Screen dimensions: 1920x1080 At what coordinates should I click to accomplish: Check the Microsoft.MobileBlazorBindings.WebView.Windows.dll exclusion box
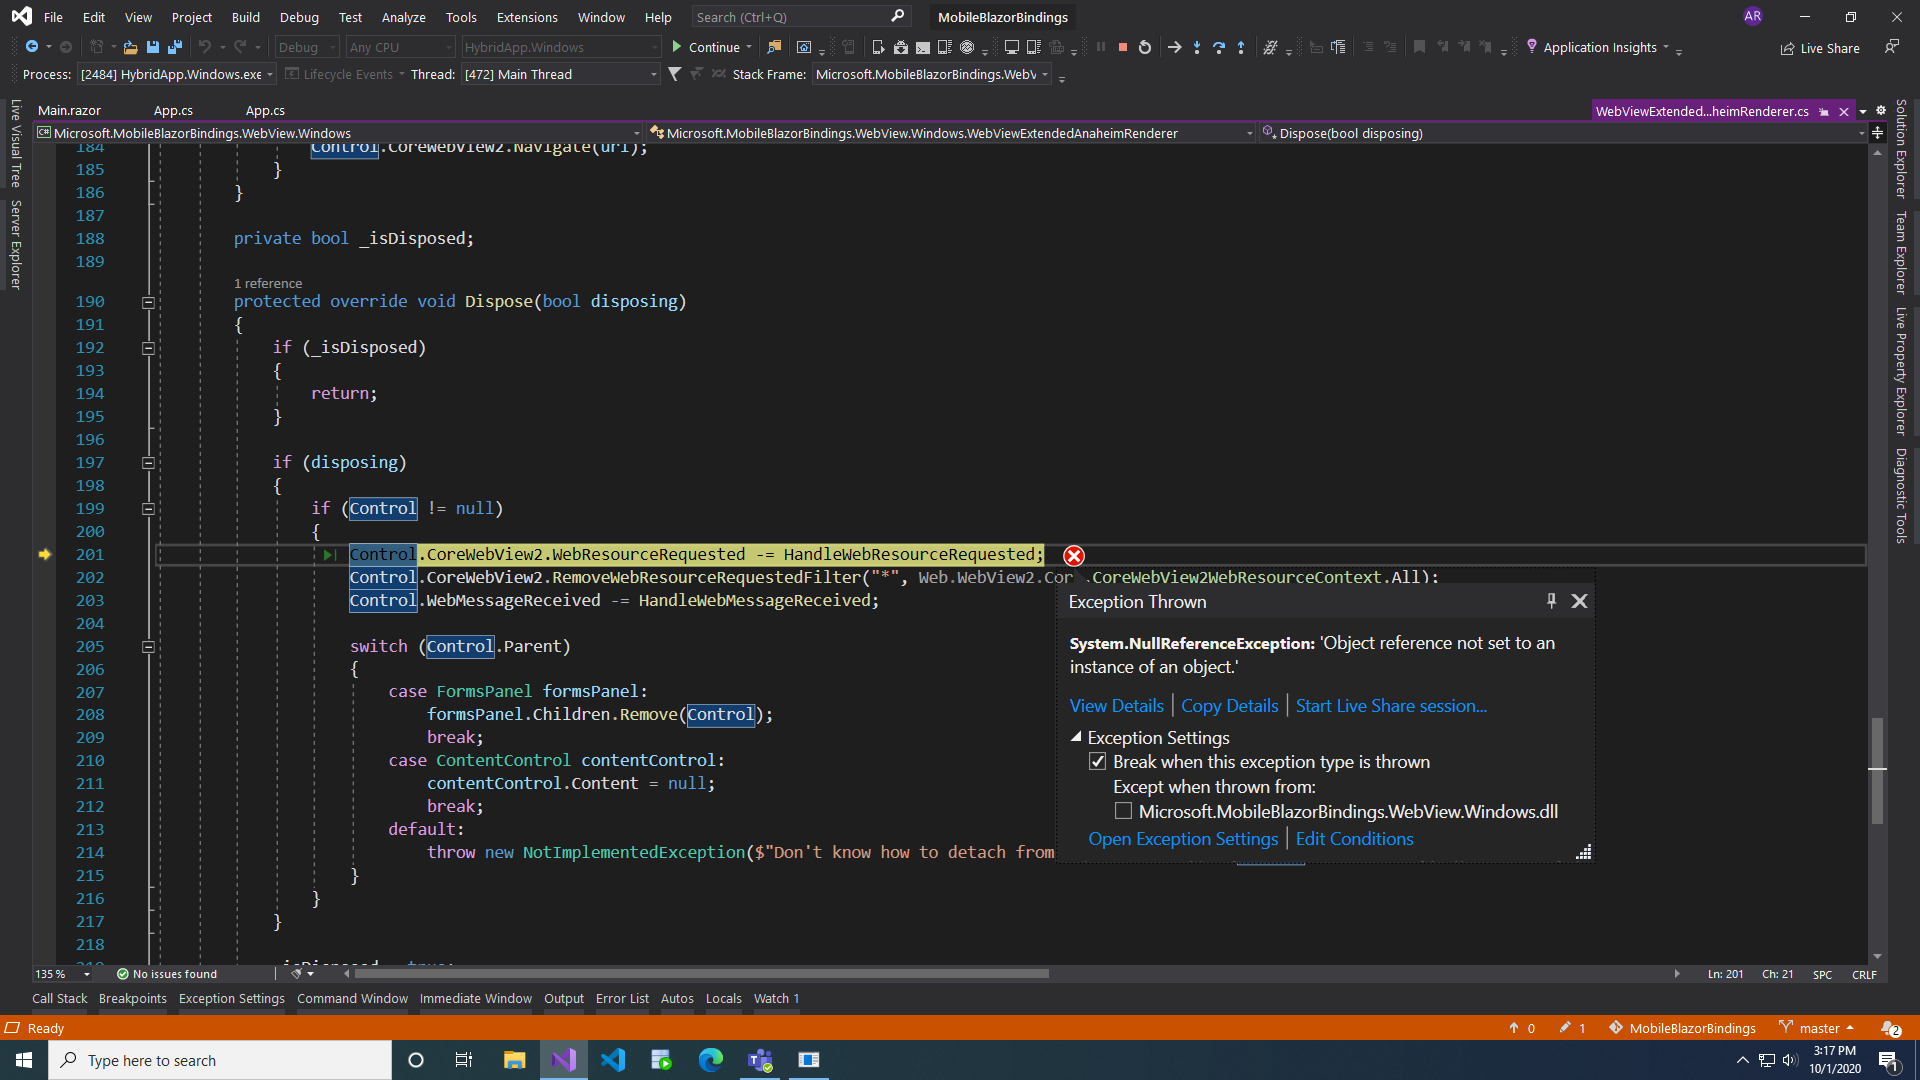(x=1124, y=811)
